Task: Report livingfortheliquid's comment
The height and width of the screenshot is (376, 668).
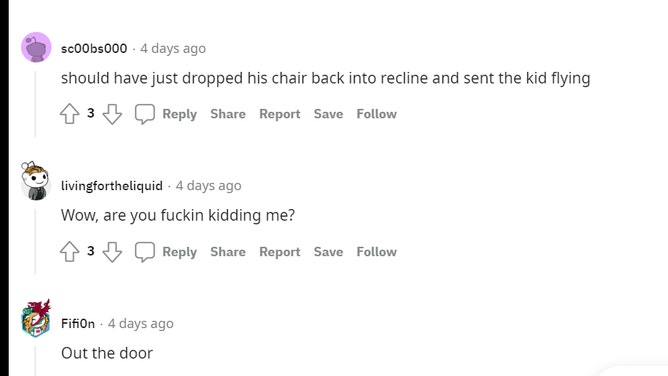Action: click(280, 252)
